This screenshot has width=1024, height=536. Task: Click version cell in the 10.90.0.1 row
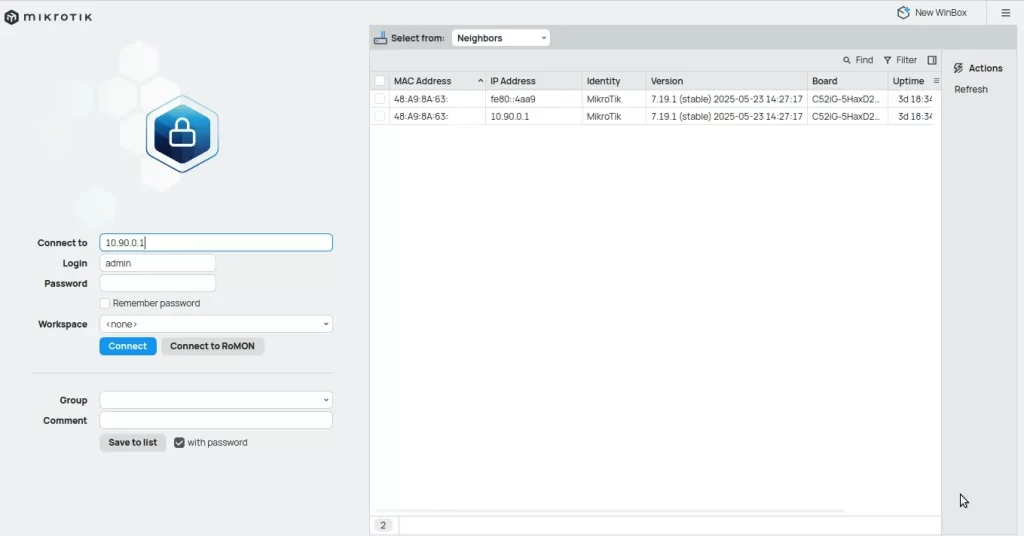(x=726, y=116)
